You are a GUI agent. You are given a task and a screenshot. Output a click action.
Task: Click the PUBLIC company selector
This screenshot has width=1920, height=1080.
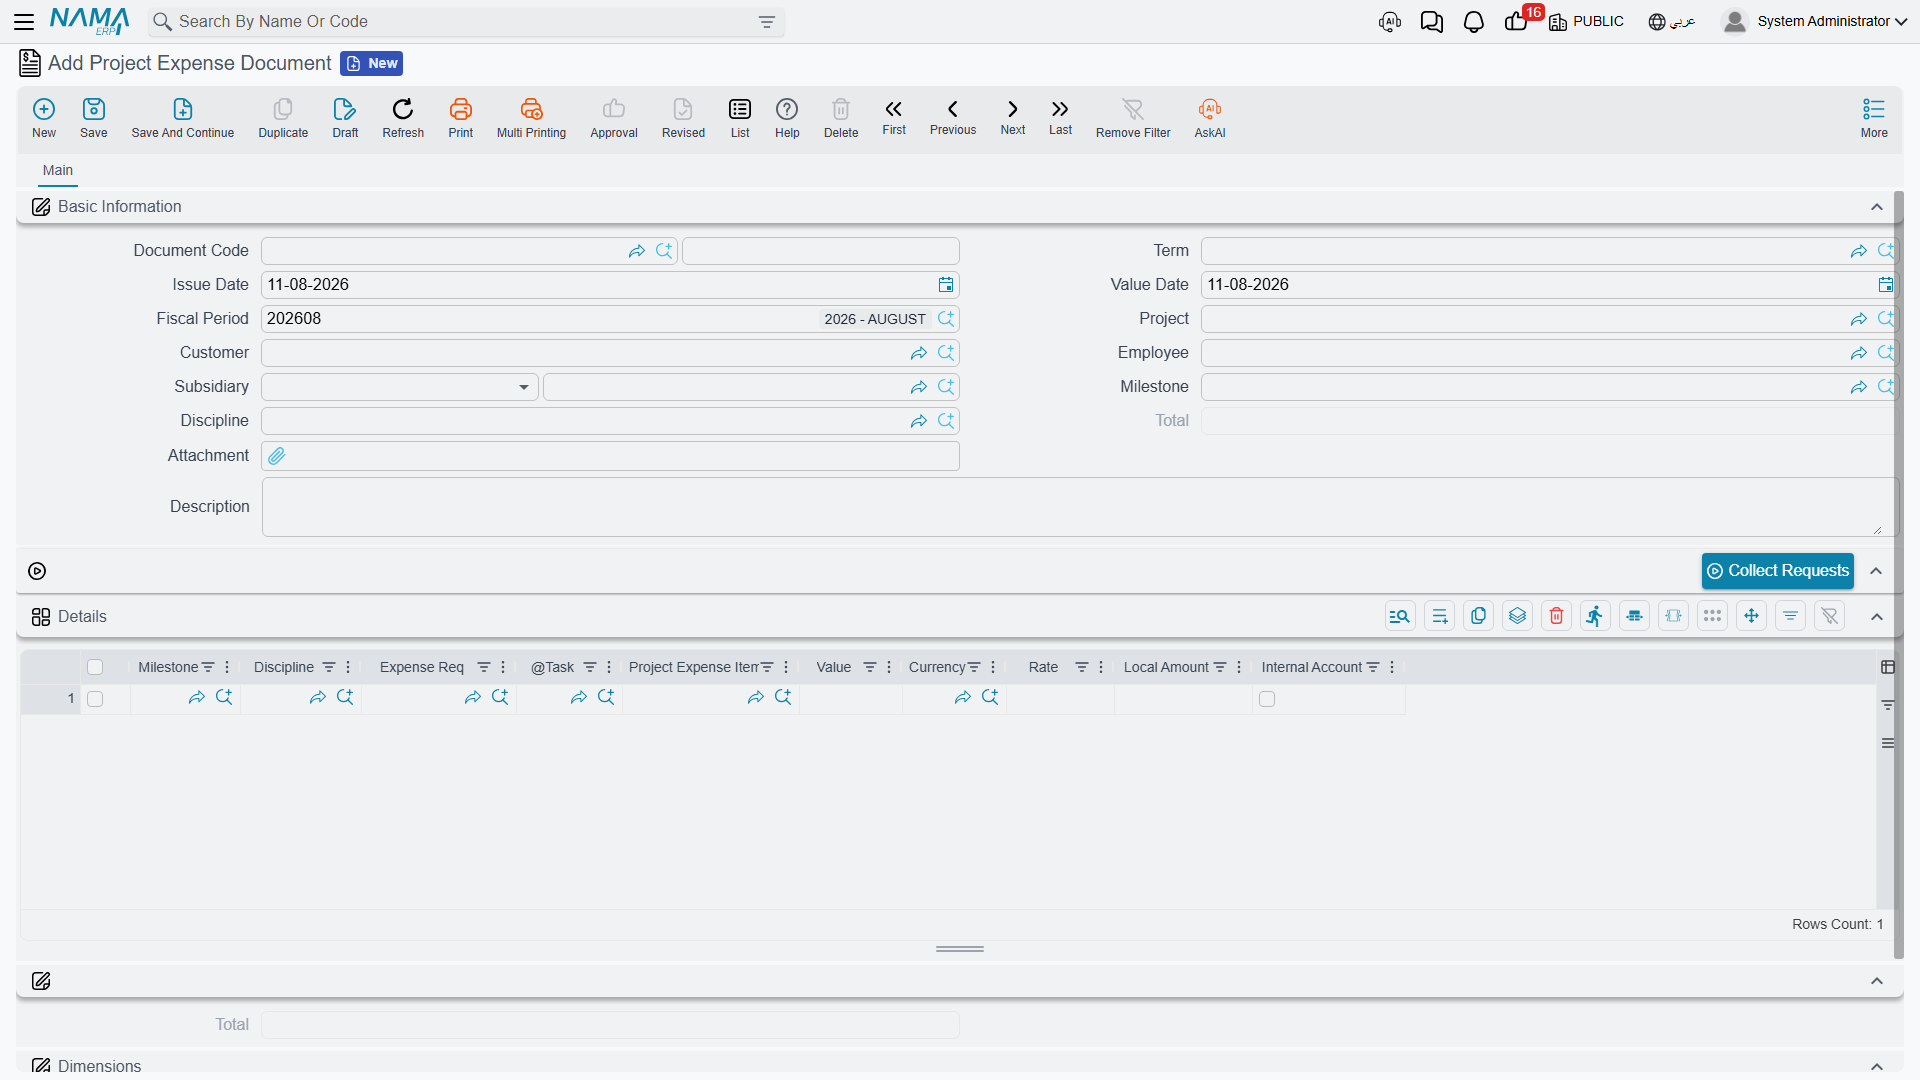tap(1586, 22)
